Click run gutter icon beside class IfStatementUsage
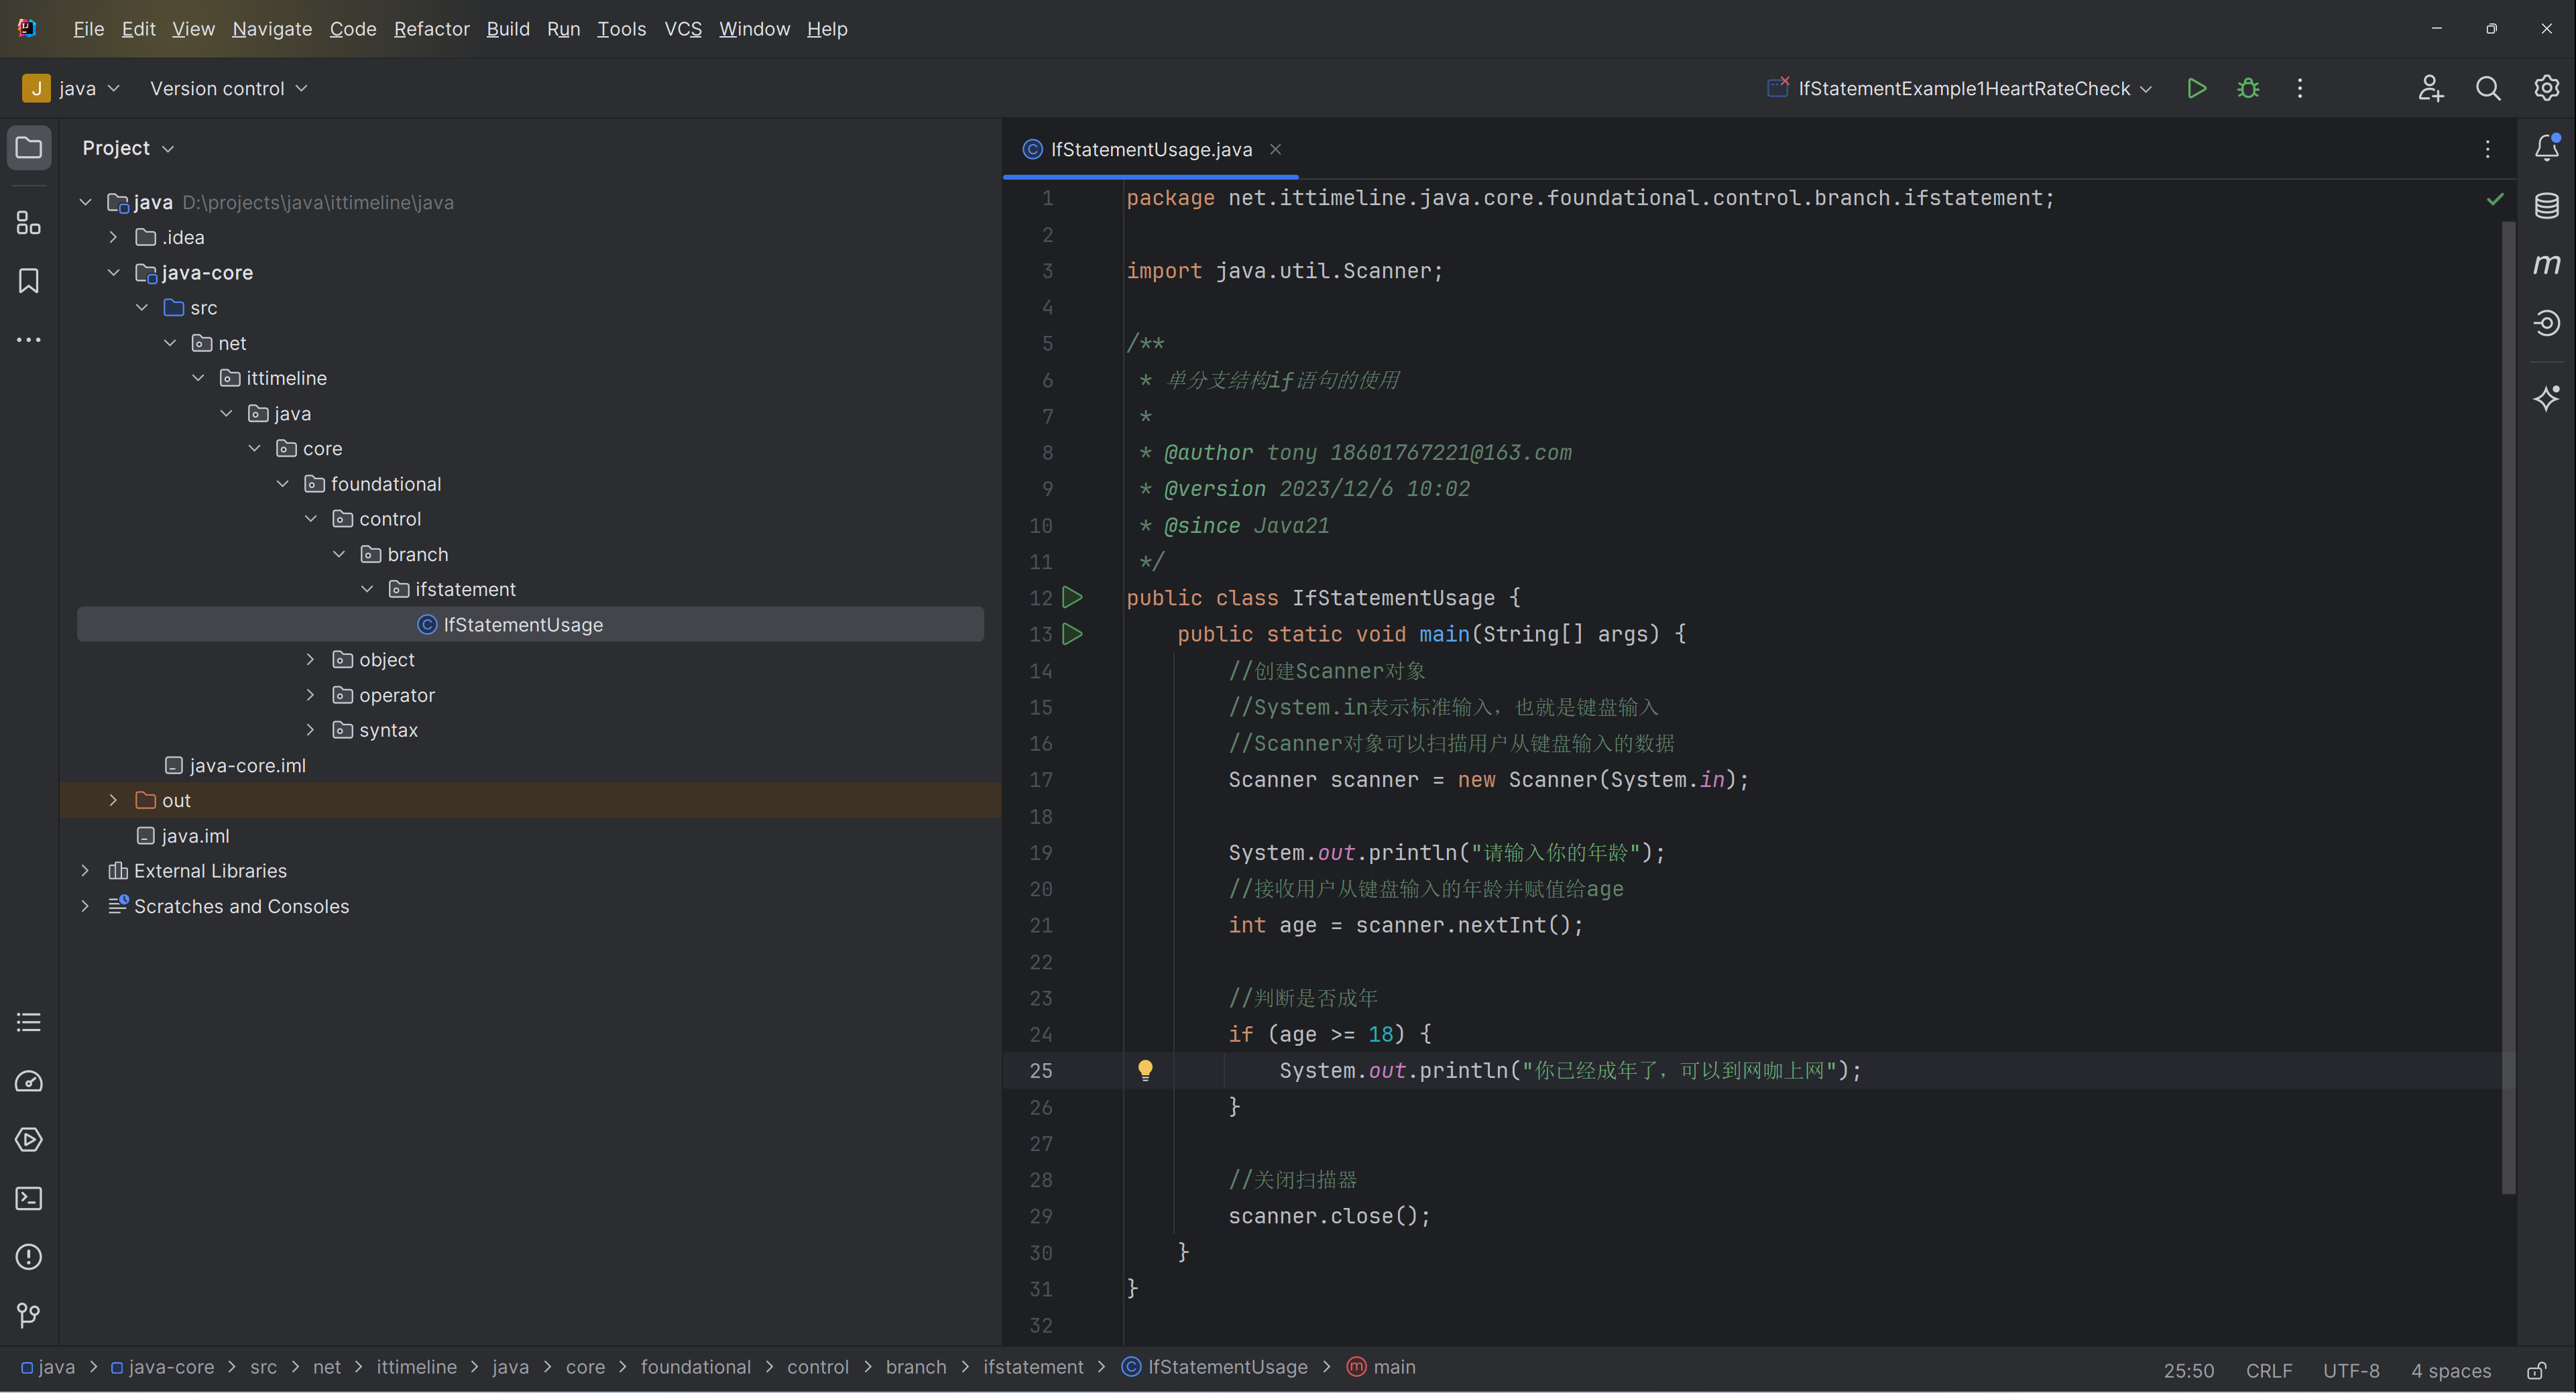 pyautogui.click(x=1072, y=598)
